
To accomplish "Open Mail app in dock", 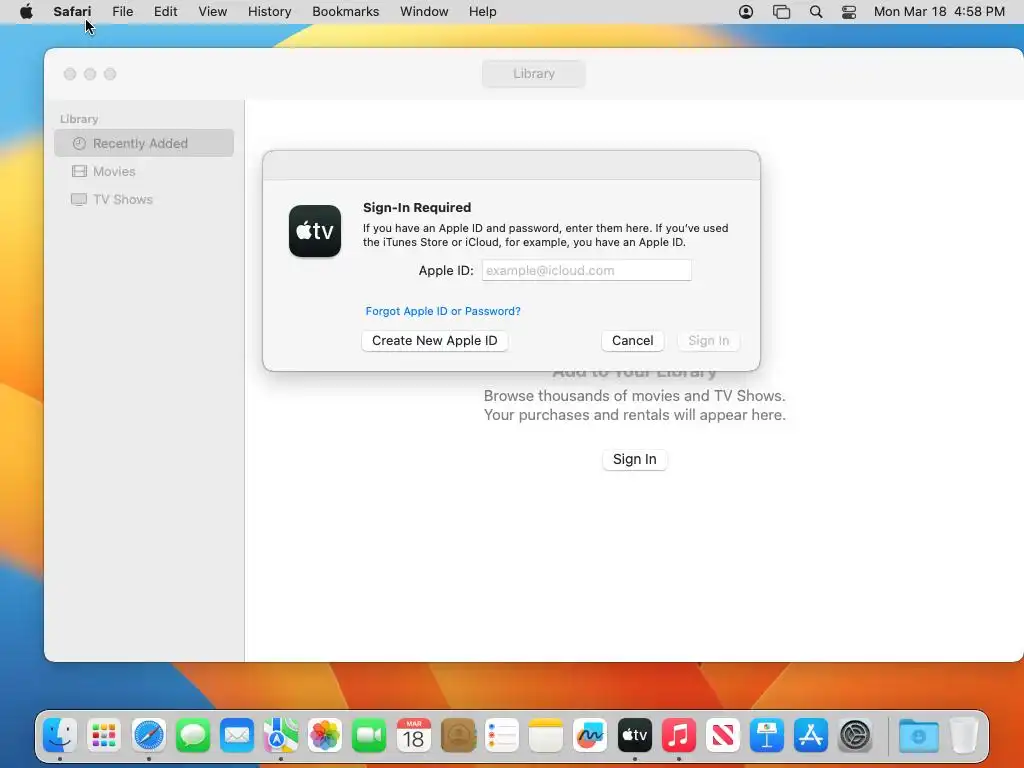I will coord(236,735).
